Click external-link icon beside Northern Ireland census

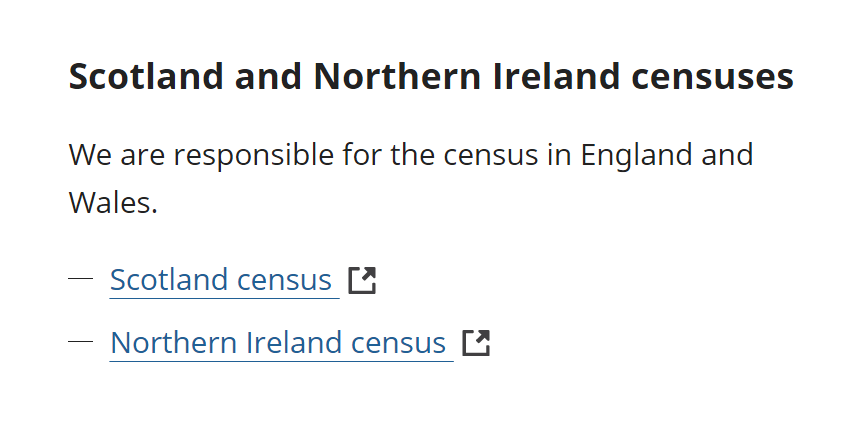pos(476,343)
